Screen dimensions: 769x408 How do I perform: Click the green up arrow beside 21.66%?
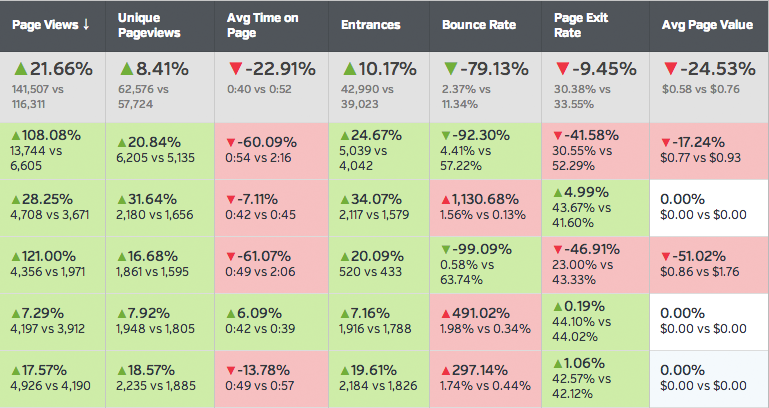[x=20, y=70]
